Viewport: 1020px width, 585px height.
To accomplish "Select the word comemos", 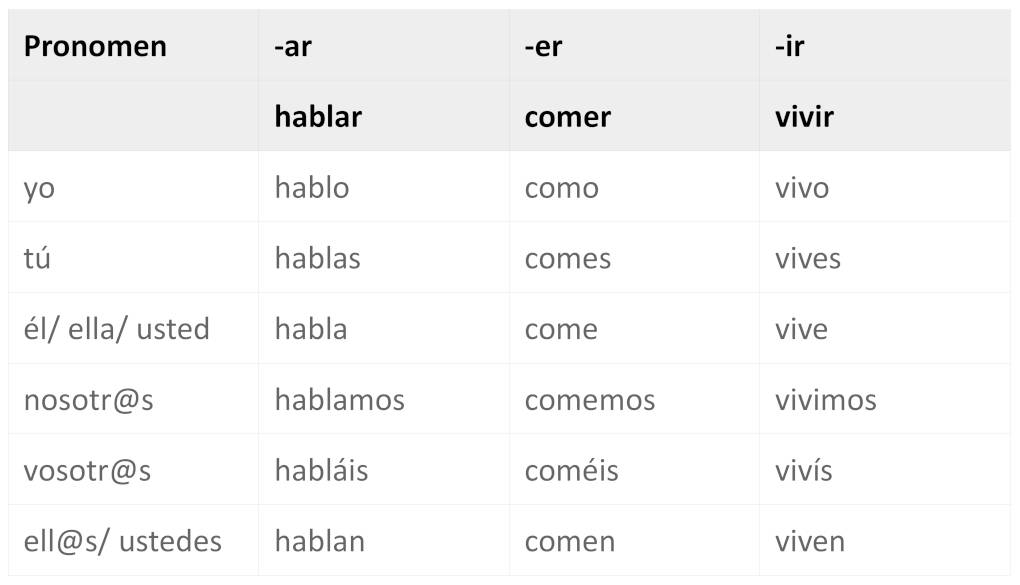I will (589, 400).
